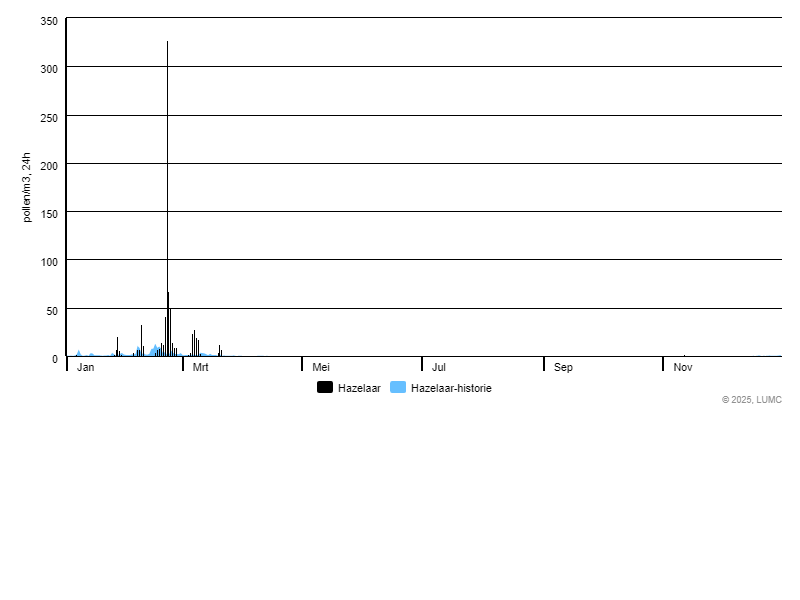Select the 200 y-axis tick label

point(49,165)
